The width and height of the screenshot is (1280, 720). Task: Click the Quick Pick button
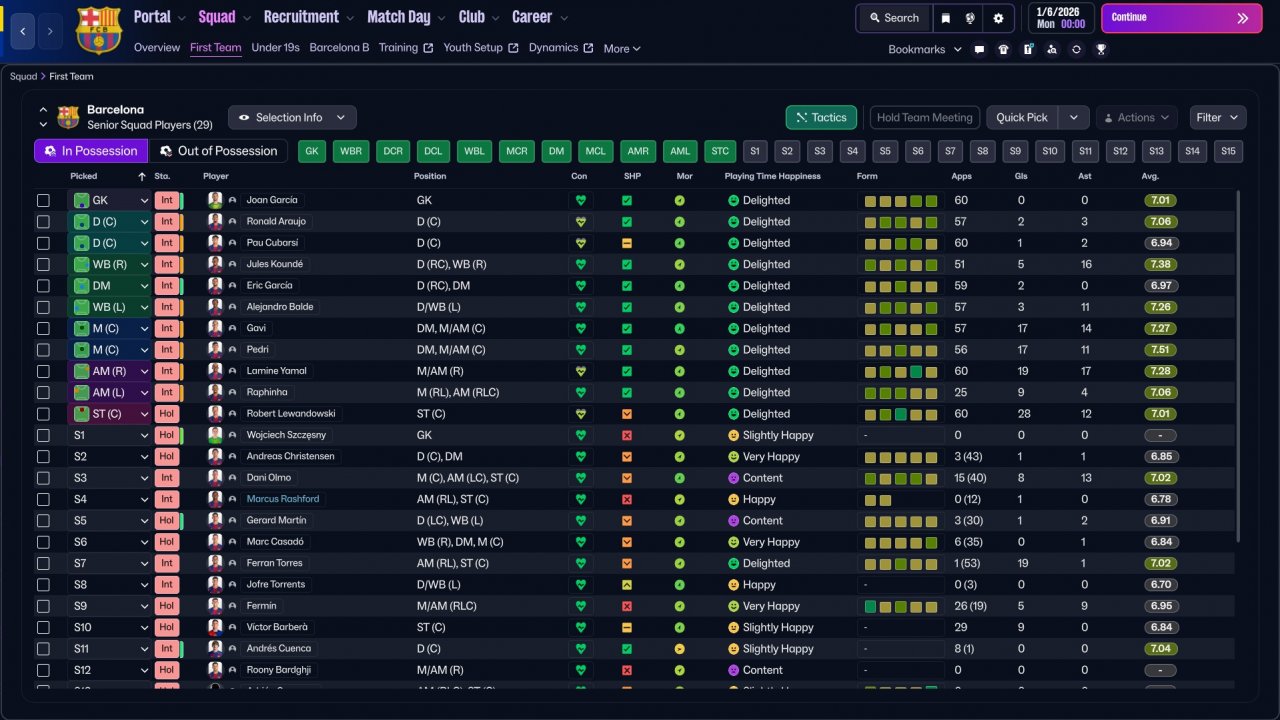pyautogui.click(x=1022, y=117)
